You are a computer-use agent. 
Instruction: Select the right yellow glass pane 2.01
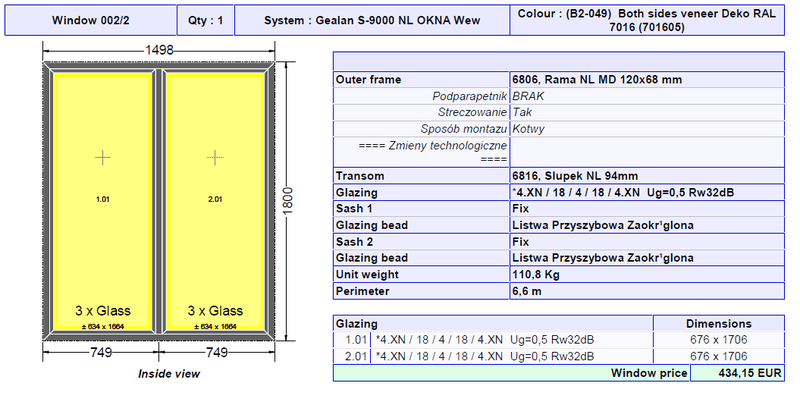tap(215, 200)
